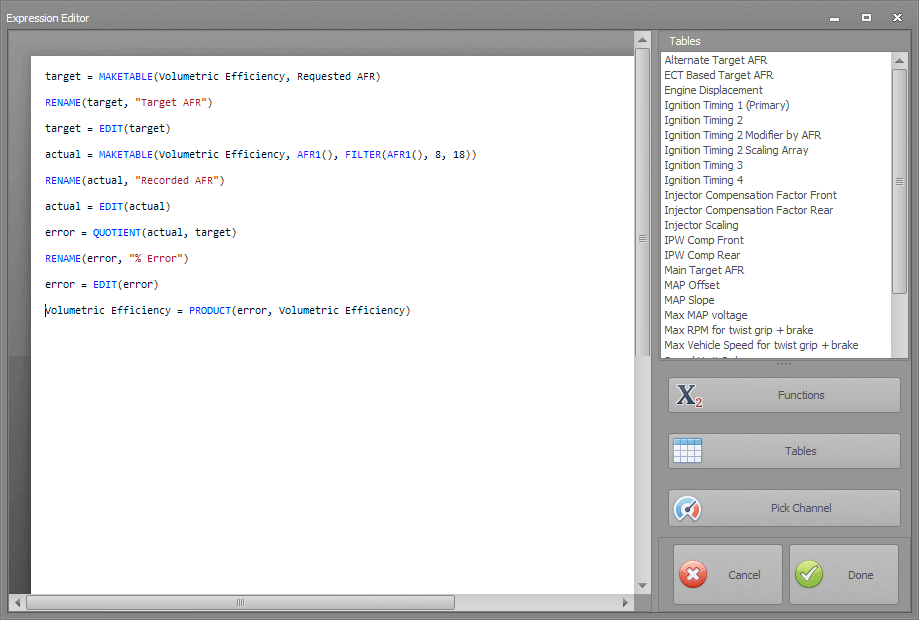The height and width of the screenshot is (620, 919).
Task: Pick Engine Displacement from the list
Action: point(713,90)
